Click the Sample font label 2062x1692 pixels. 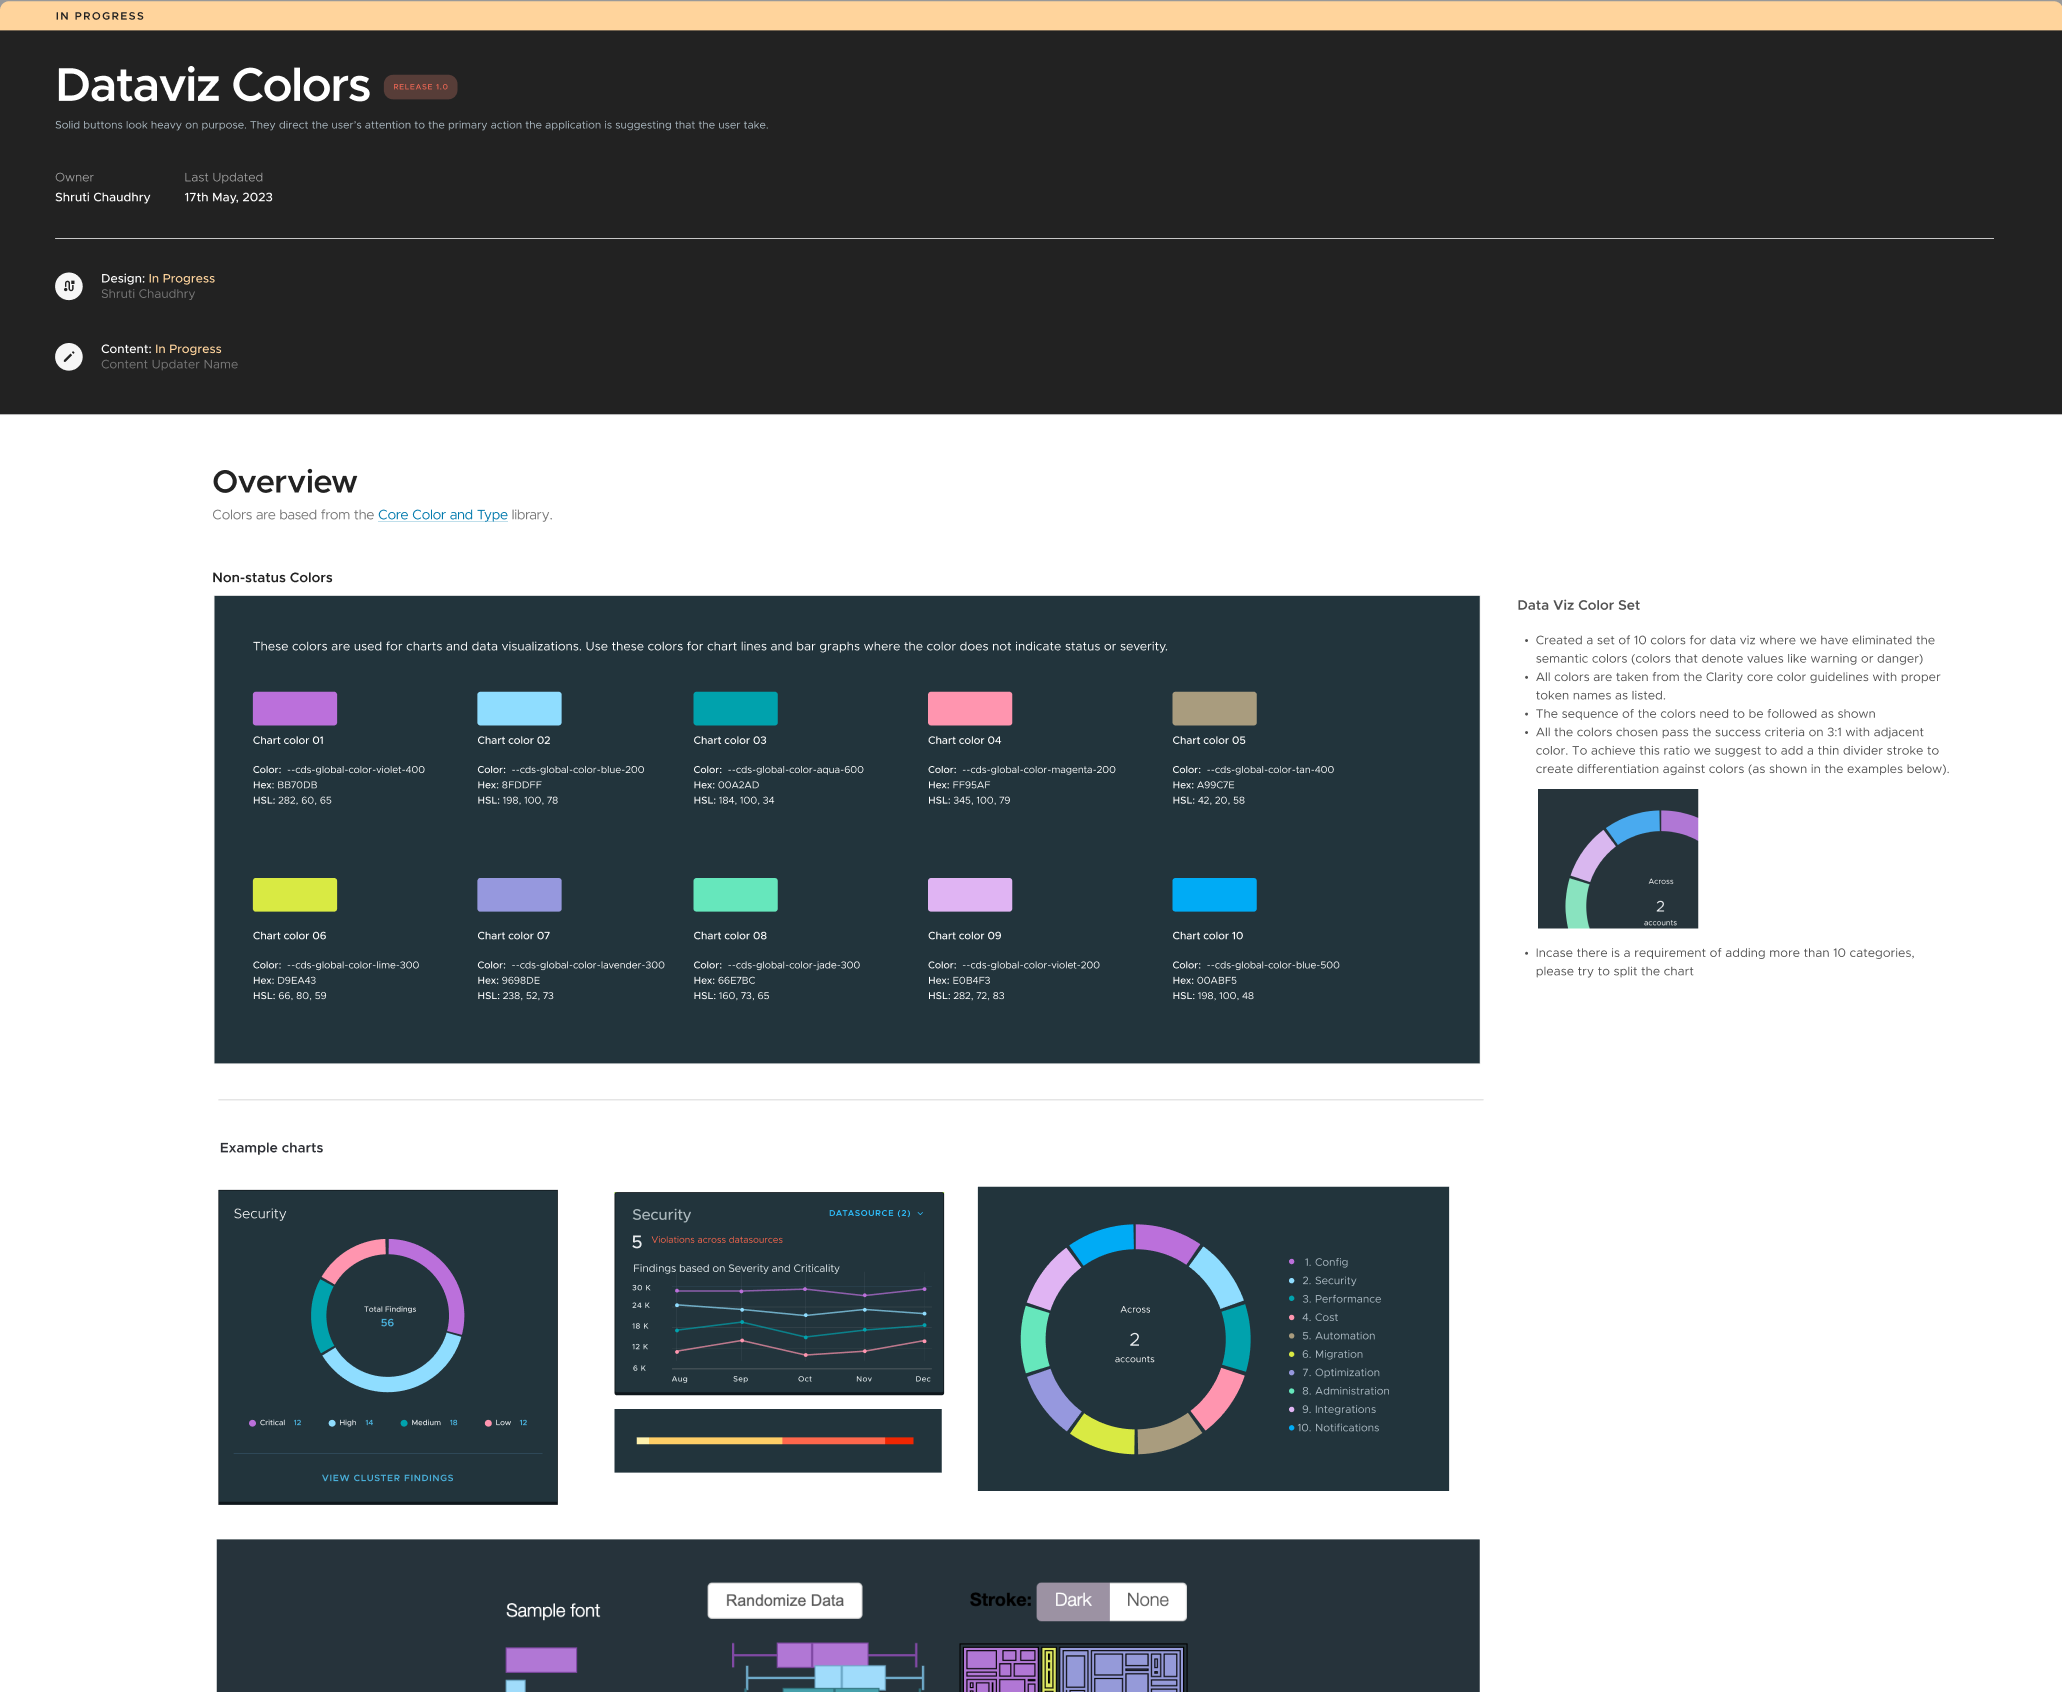point(553,1611)
